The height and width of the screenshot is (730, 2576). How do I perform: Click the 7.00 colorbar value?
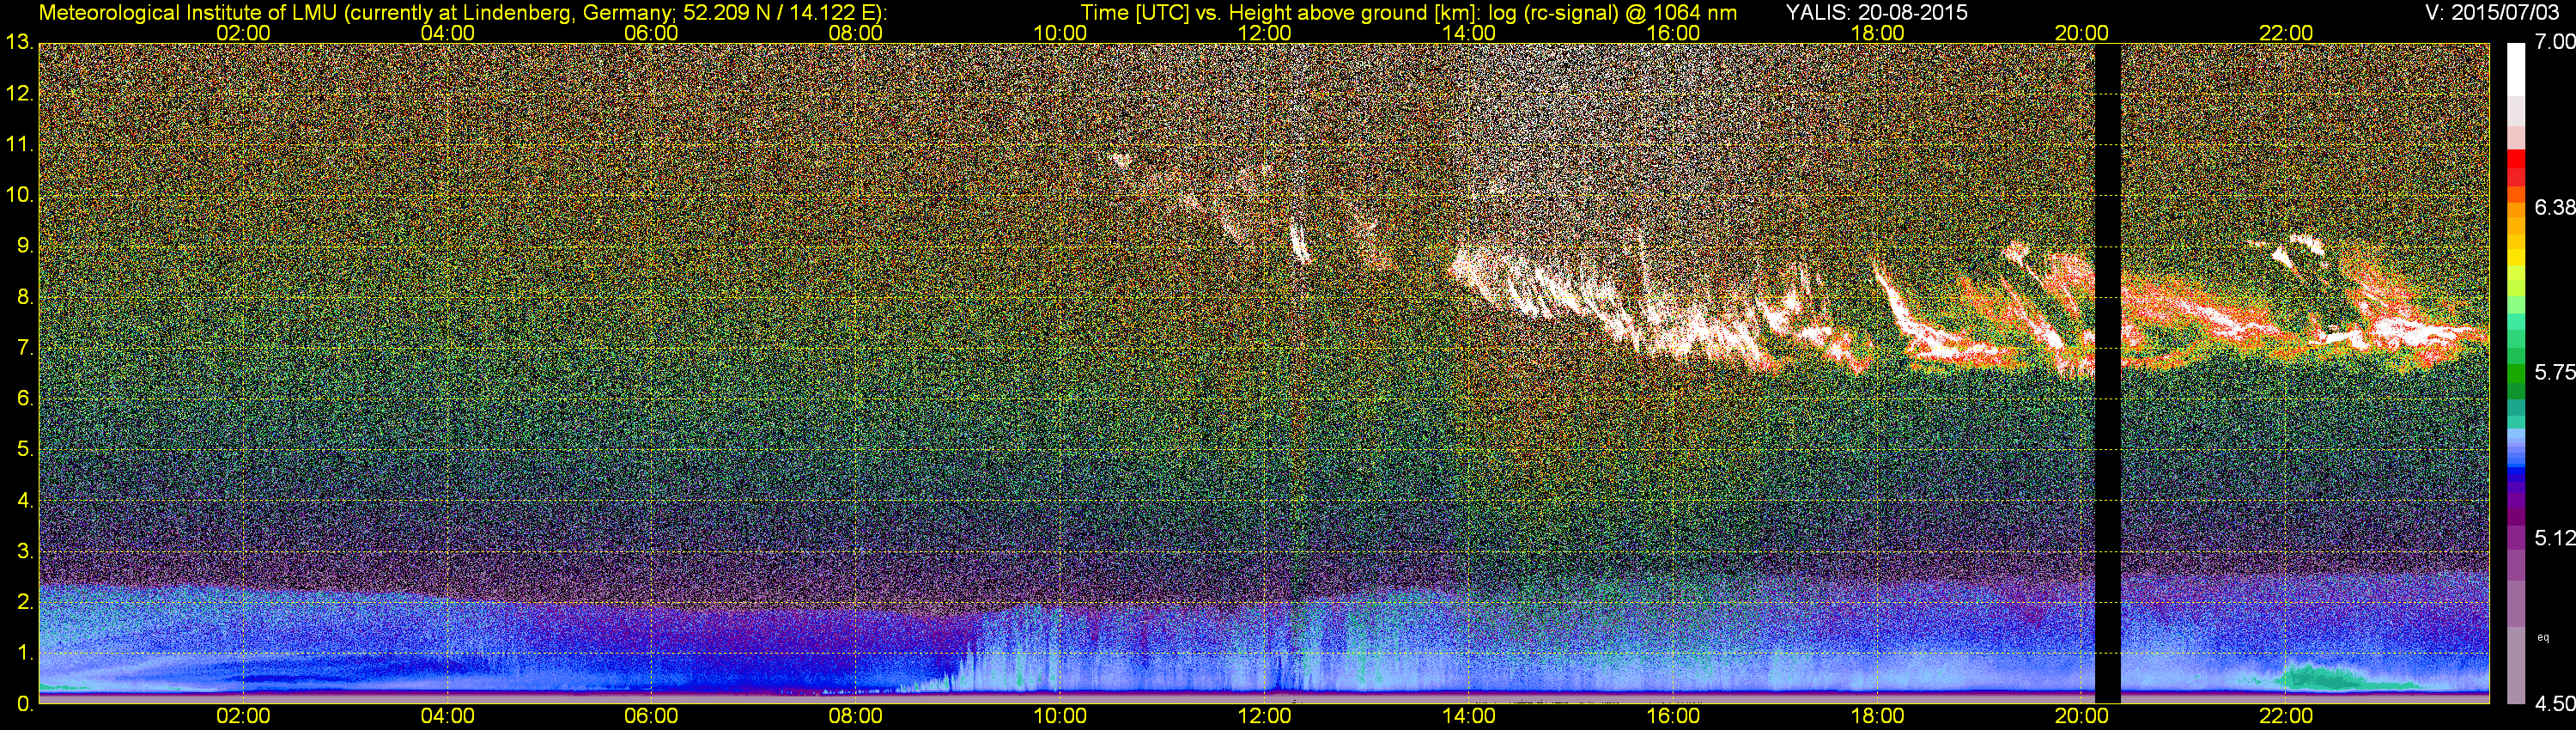2554,42
